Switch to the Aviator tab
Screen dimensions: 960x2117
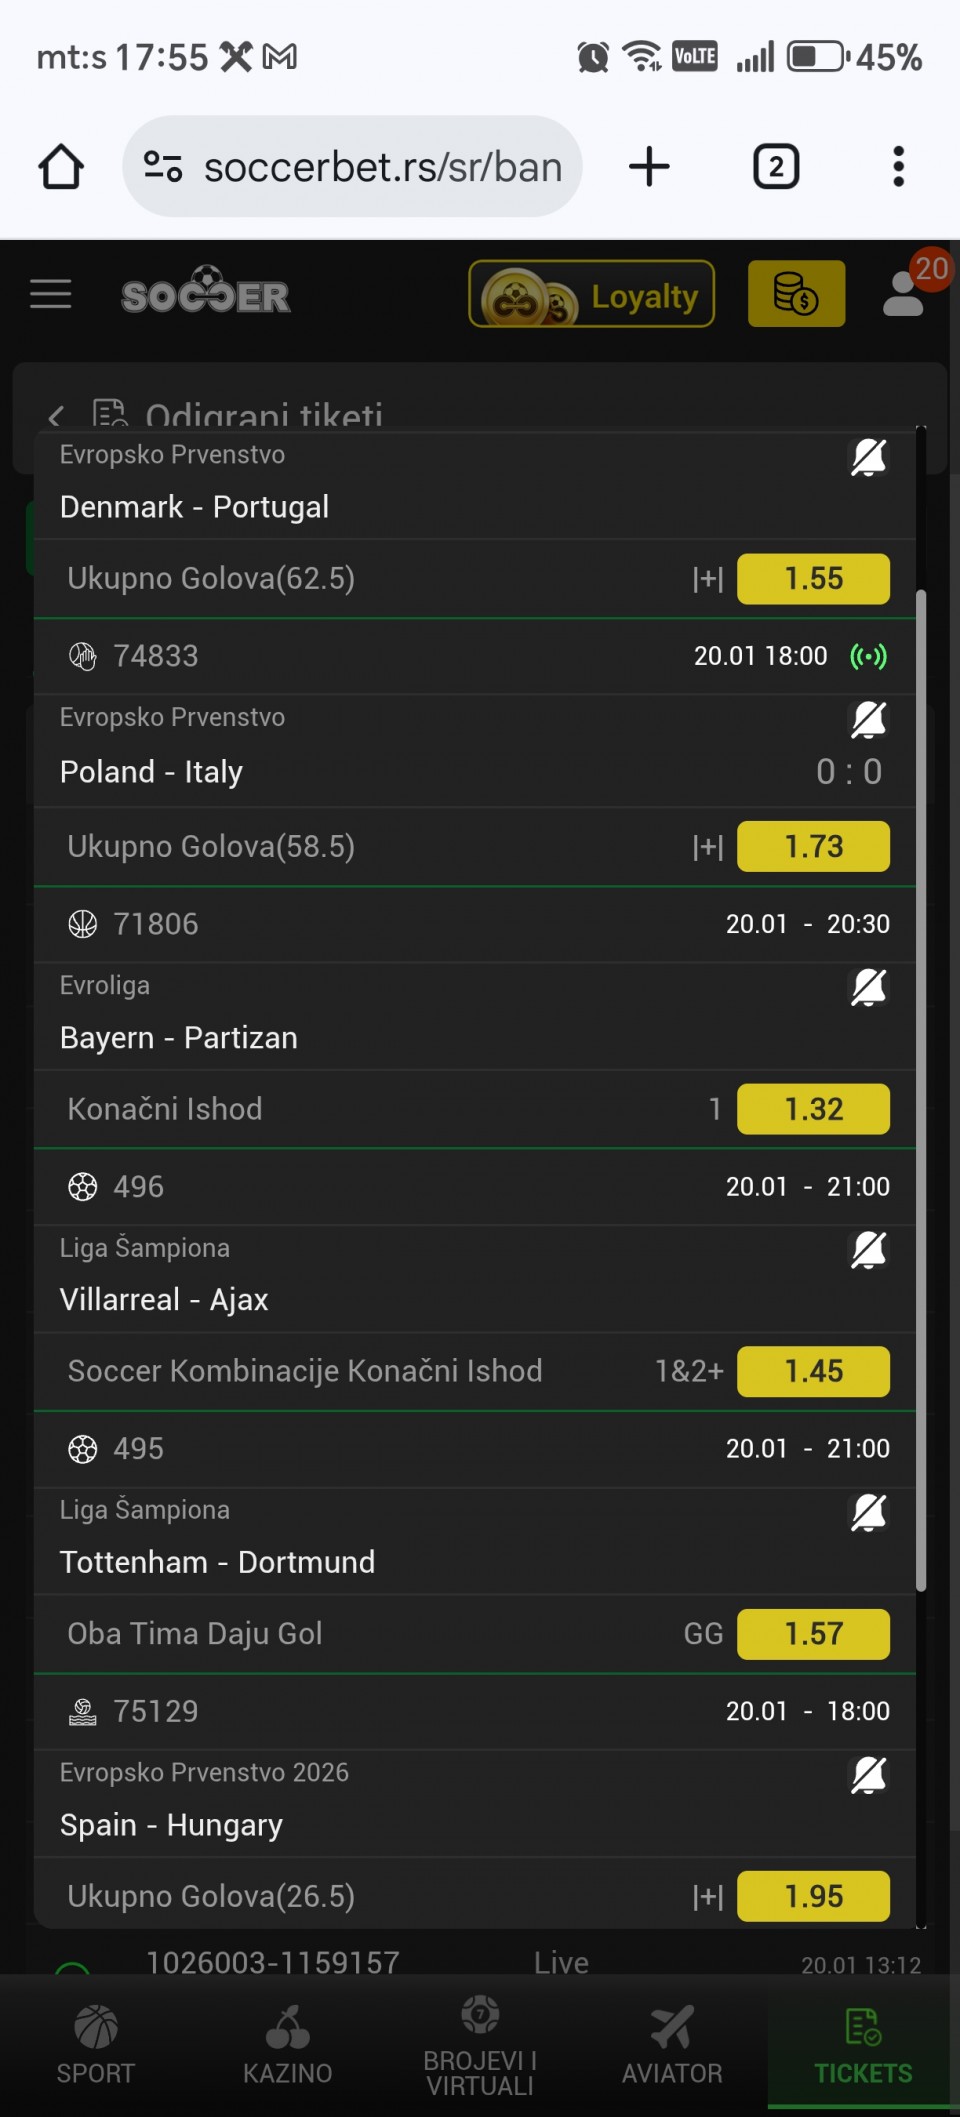672,2046
